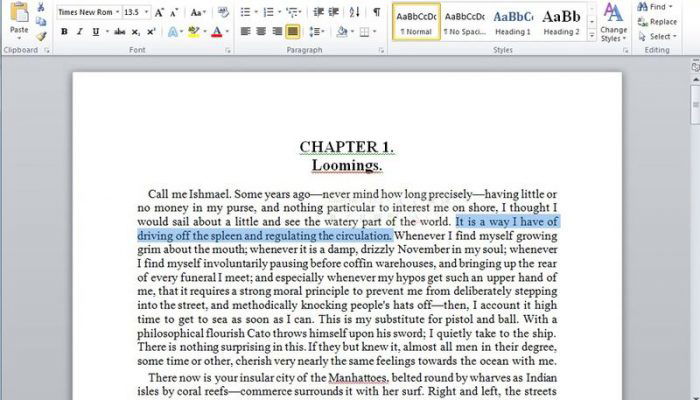This screenshot has height=400, width=700.
Task: Toggle superscript formatting
Action: tap(151, 32)
